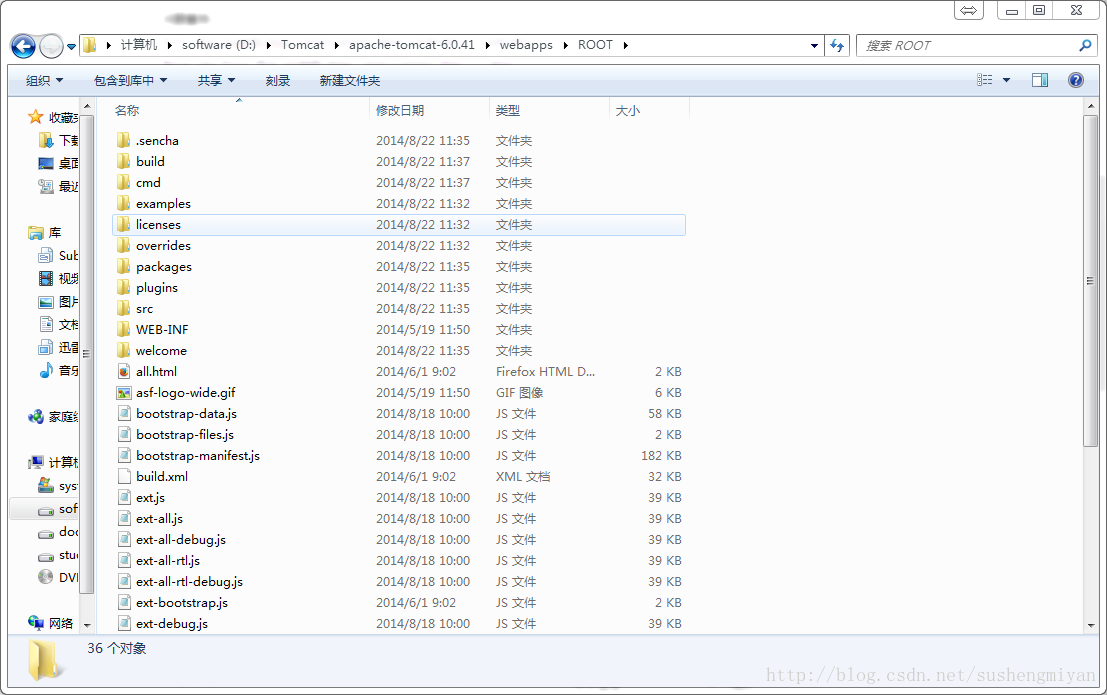Open the 组织 menu
Image resolution: width=1107 pixels, height=695 pixels.
(44, 81)
